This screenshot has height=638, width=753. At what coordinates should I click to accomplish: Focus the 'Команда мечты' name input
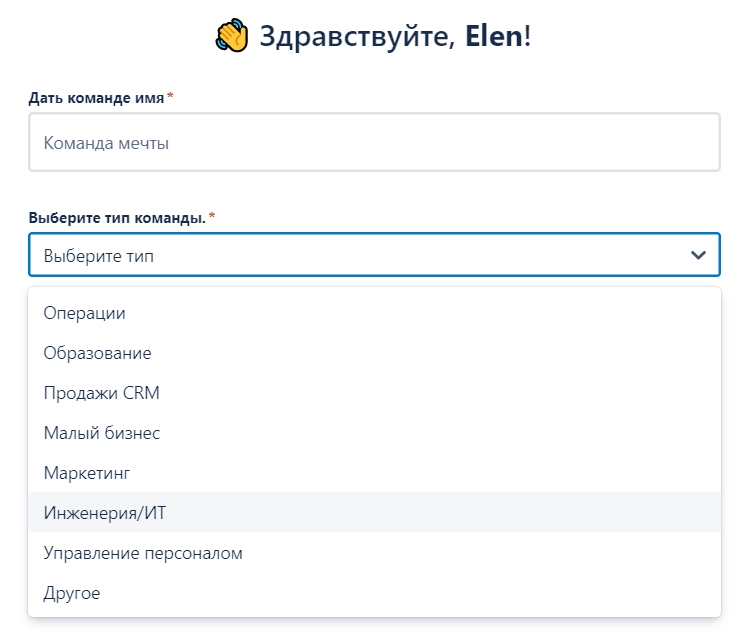[374, 143]
